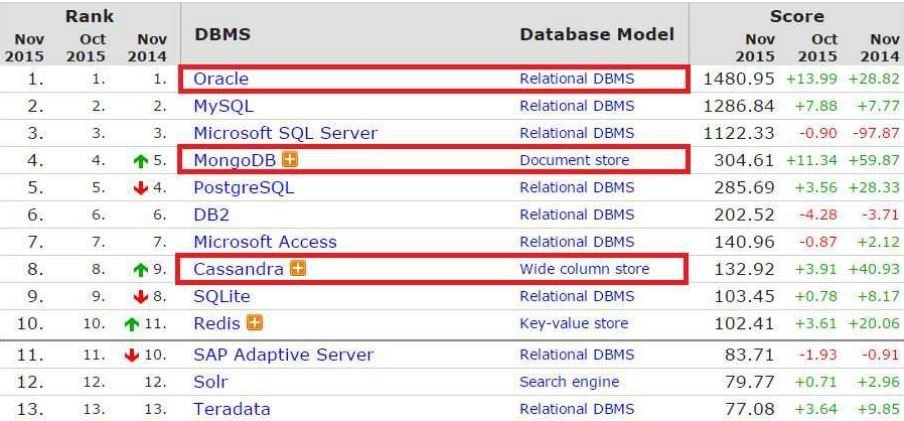Select PostgreSQL score value 285.69
904x421 pixels.
pyautogui.click(x=744, y=188)
